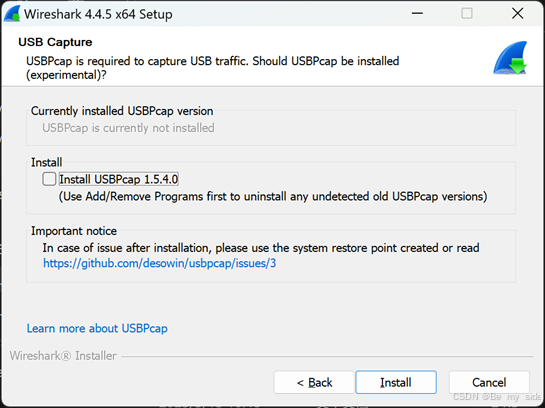The width and height of the screenshot is (545, 408).
Task: Click the Wireshark fin icon in title bar
Action: tap(13, 14)
